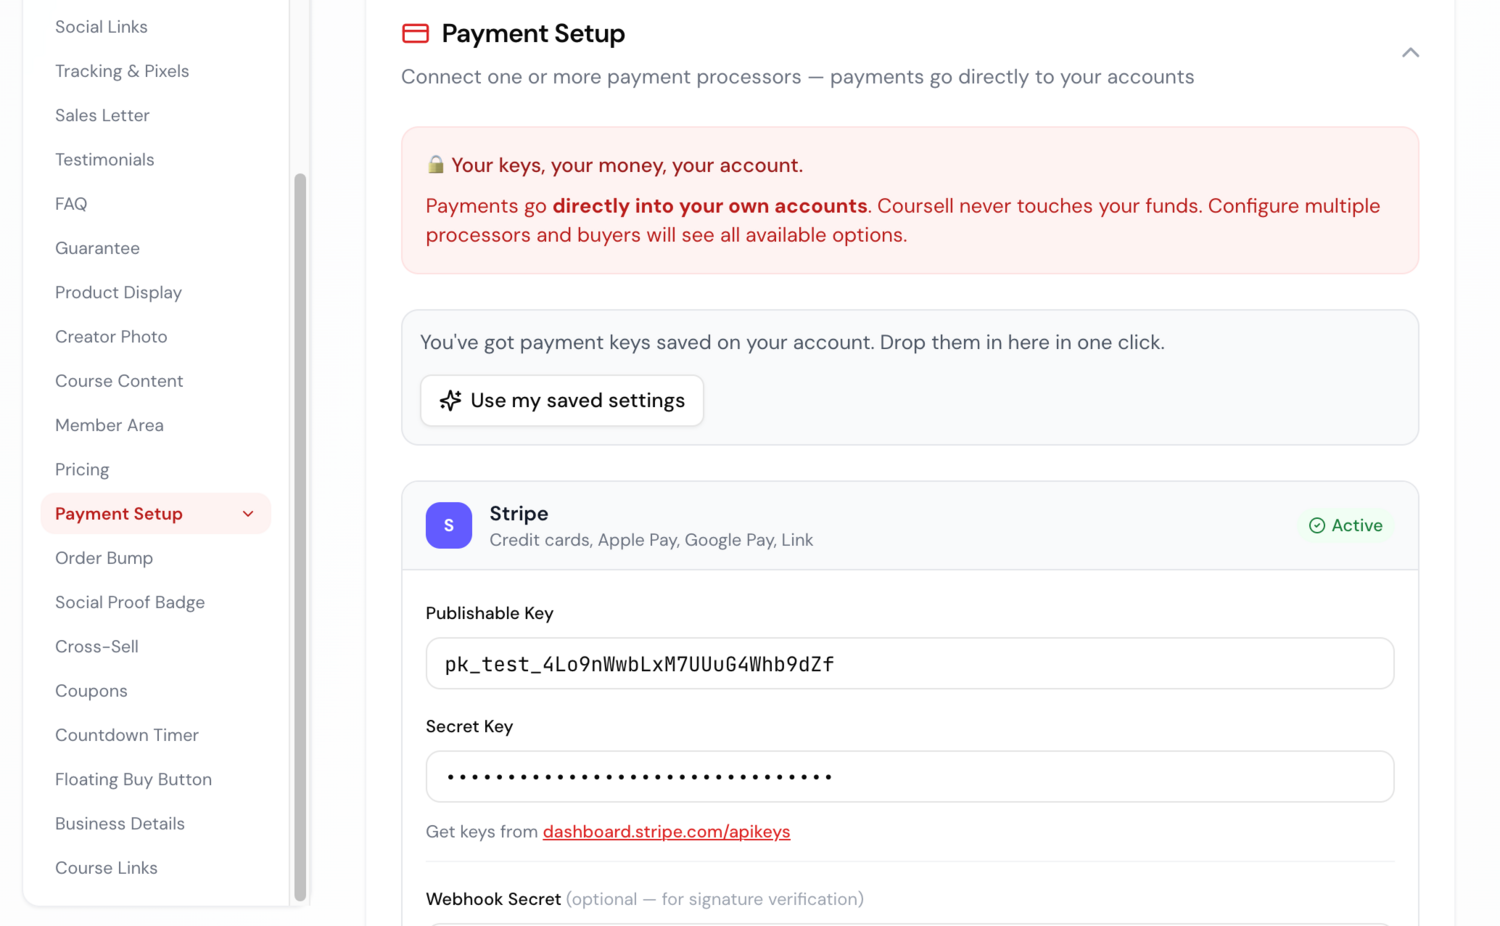Click the Payment Setup heading text
1500x926 pixels.
click(x=533, y=34)
